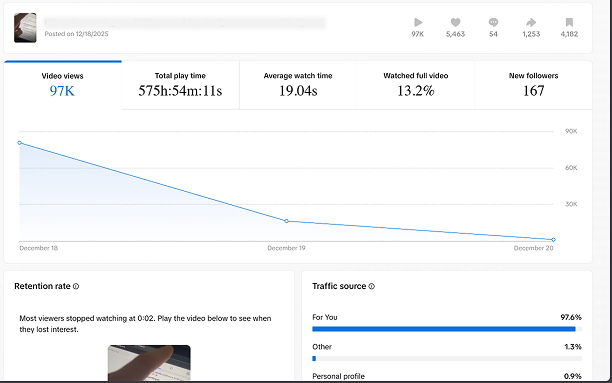Click the heart likes icon above 5,463
The image size is (612, 383).
pos(455,22)
